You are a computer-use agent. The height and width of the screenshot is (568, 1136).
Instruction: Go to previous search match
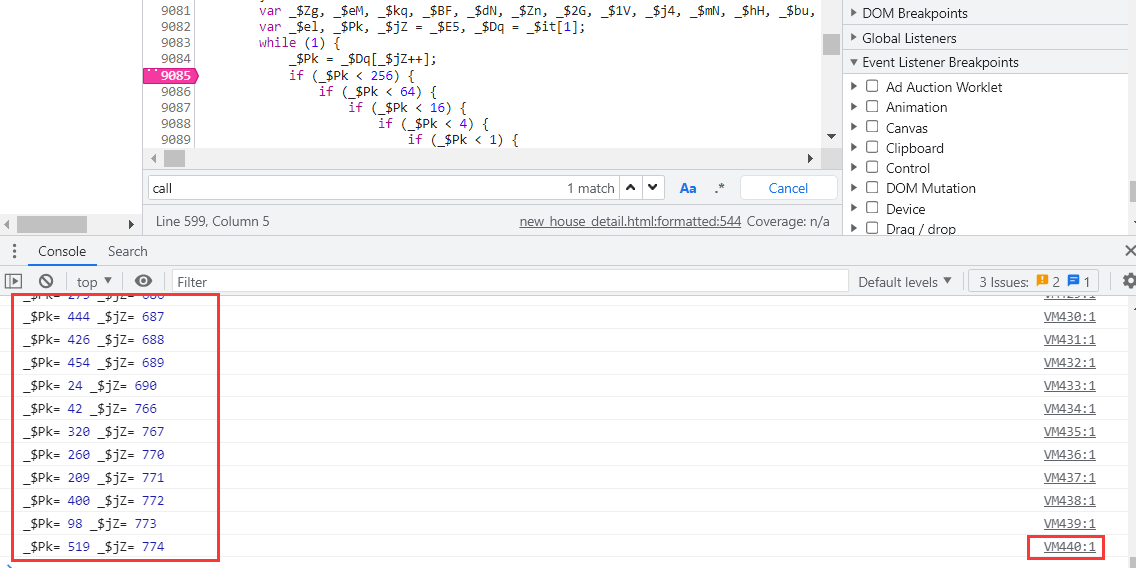pyautogui.click(x=631, y=188)
